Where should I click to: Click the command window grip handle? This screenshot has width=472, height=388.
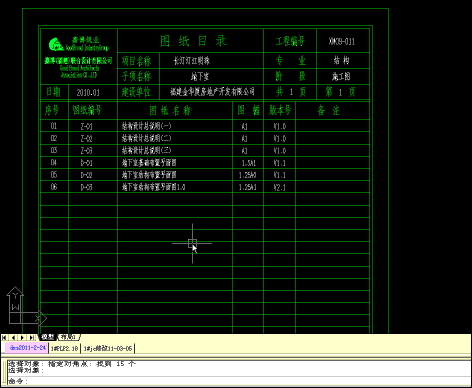point(4,373)
